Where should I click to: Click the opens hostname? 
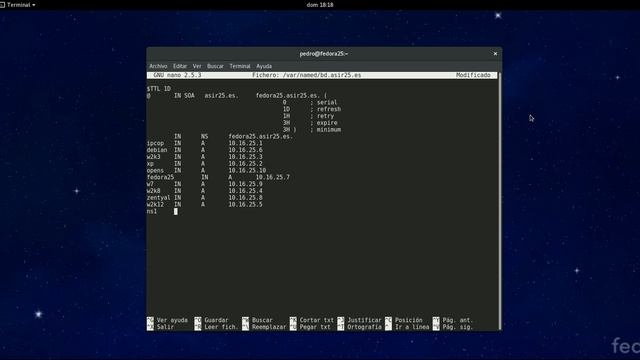point(156,171)
